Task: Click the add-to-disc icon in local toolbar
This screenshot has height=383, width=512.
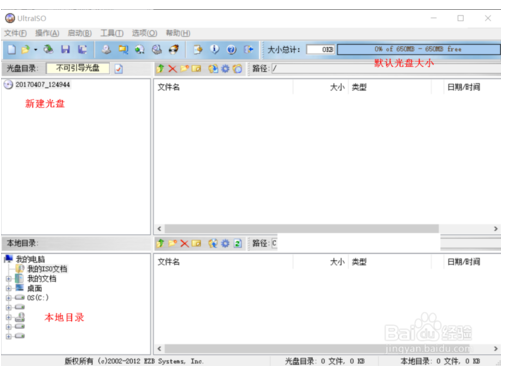Action: click(x=213, y=243)
